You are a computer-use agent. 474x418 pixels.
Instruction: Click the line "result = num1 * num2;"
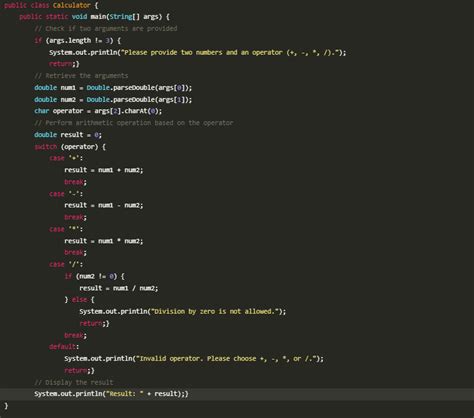click(104, 241)
